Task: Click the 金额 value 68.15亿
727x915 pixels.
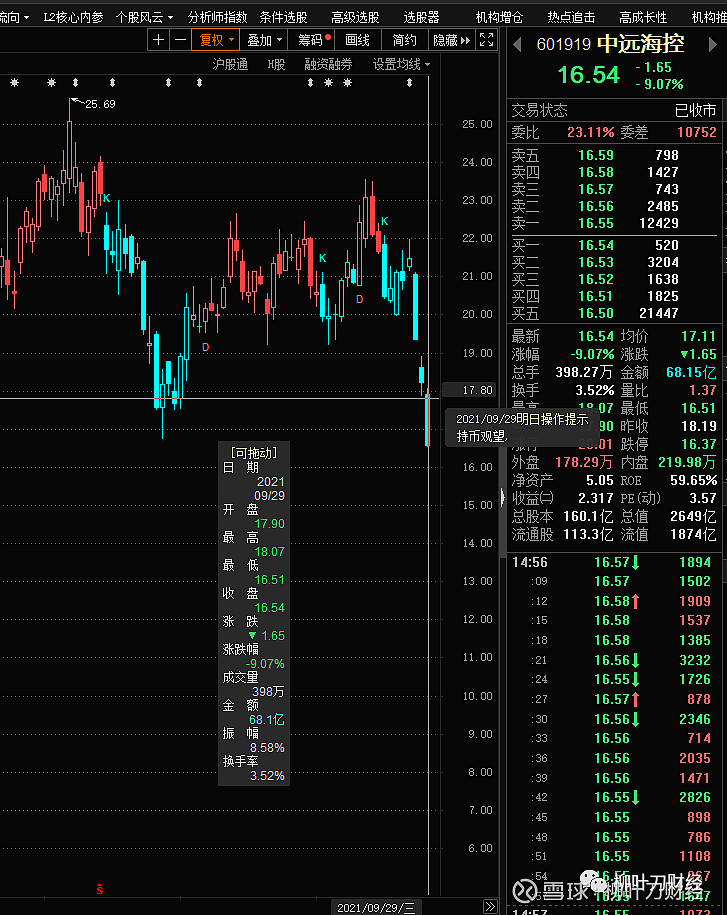Action: (691, 372)
